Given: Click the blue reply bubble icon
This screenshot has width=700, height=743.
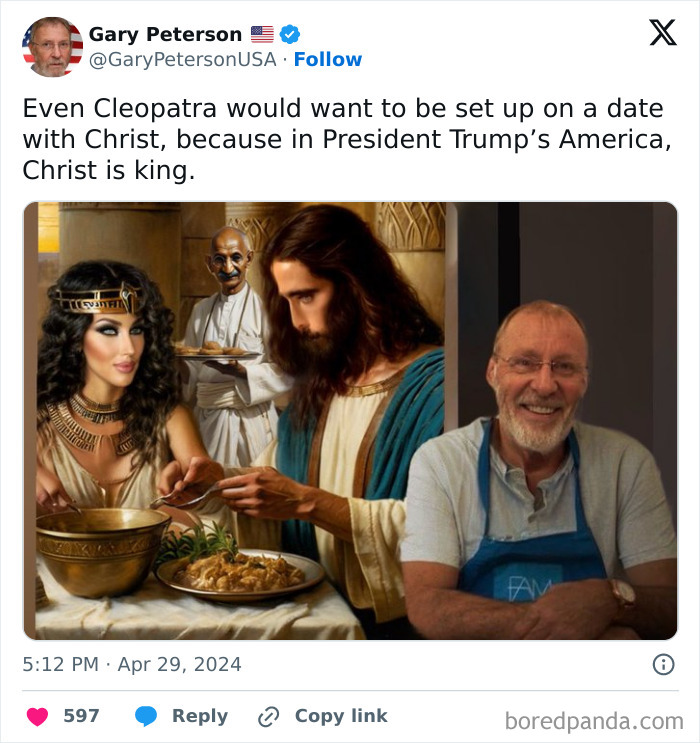Looking at the screenshot, I should click(x=146, y=716).
